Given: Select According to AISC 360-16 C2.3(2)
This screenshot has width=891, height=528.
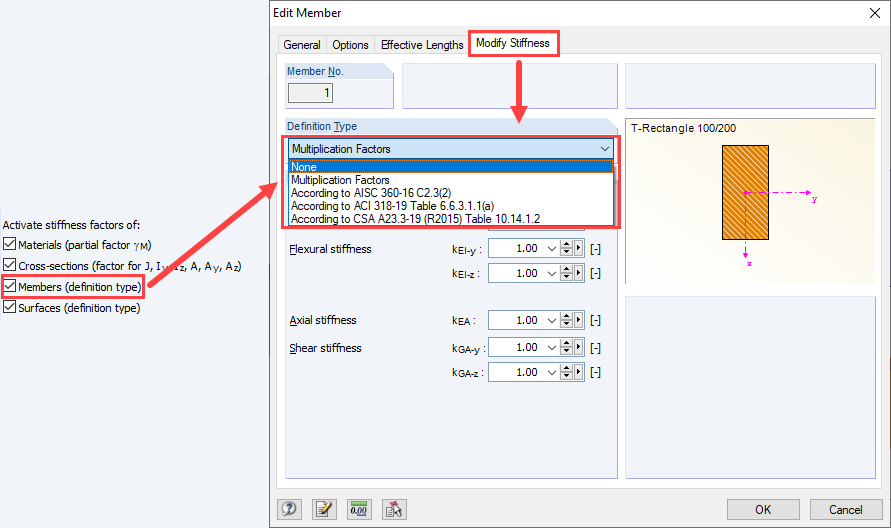Looking at the screenshot, I should (x=451, y=193).
